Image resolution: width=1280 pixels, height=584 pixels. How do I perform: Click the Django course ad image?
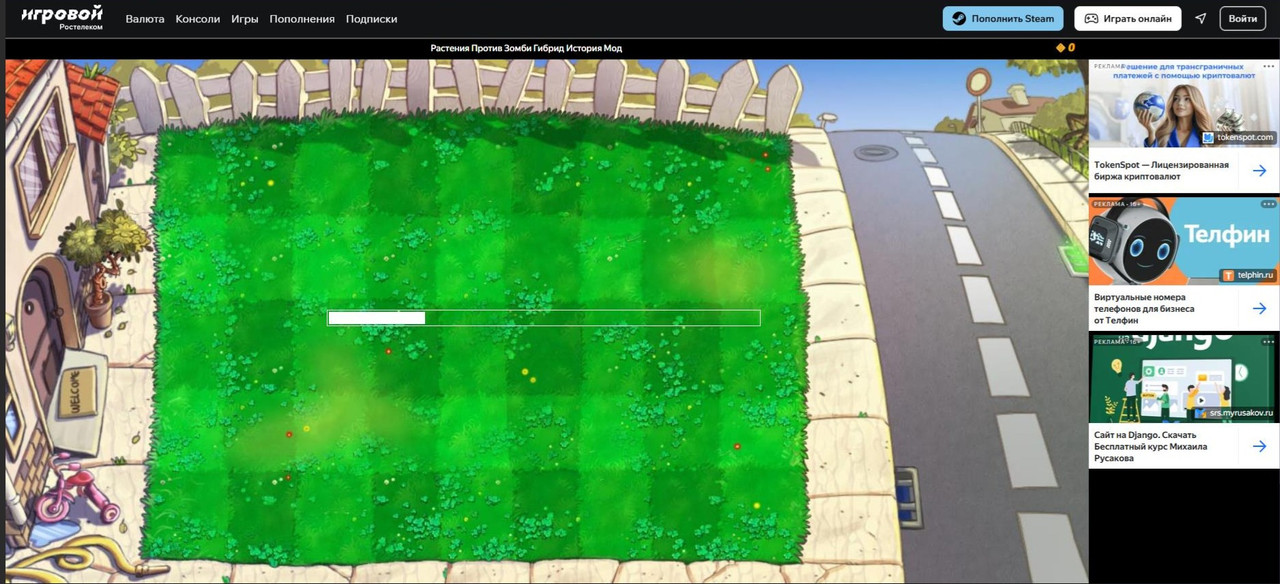click(1184, 379)
